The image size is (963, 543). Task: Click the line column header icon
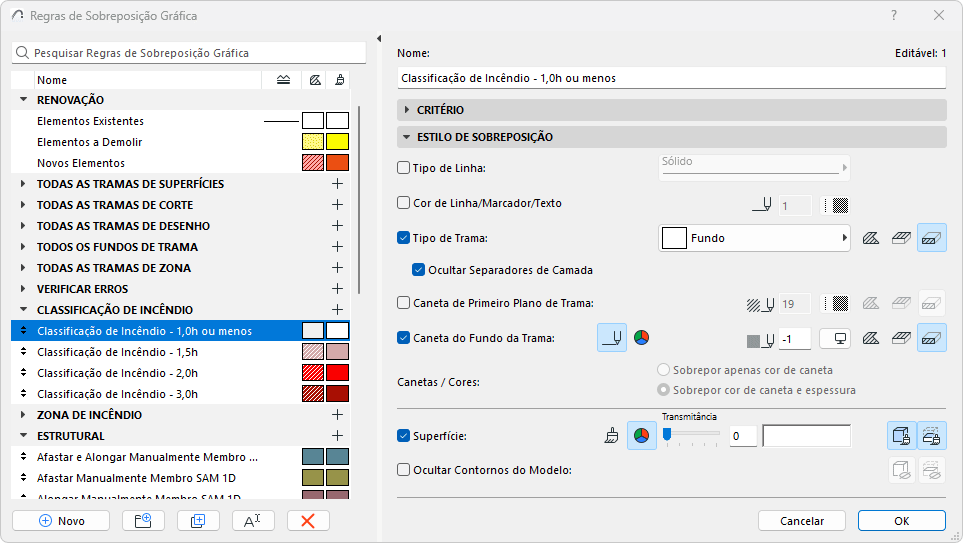click(x=283, y=80)
